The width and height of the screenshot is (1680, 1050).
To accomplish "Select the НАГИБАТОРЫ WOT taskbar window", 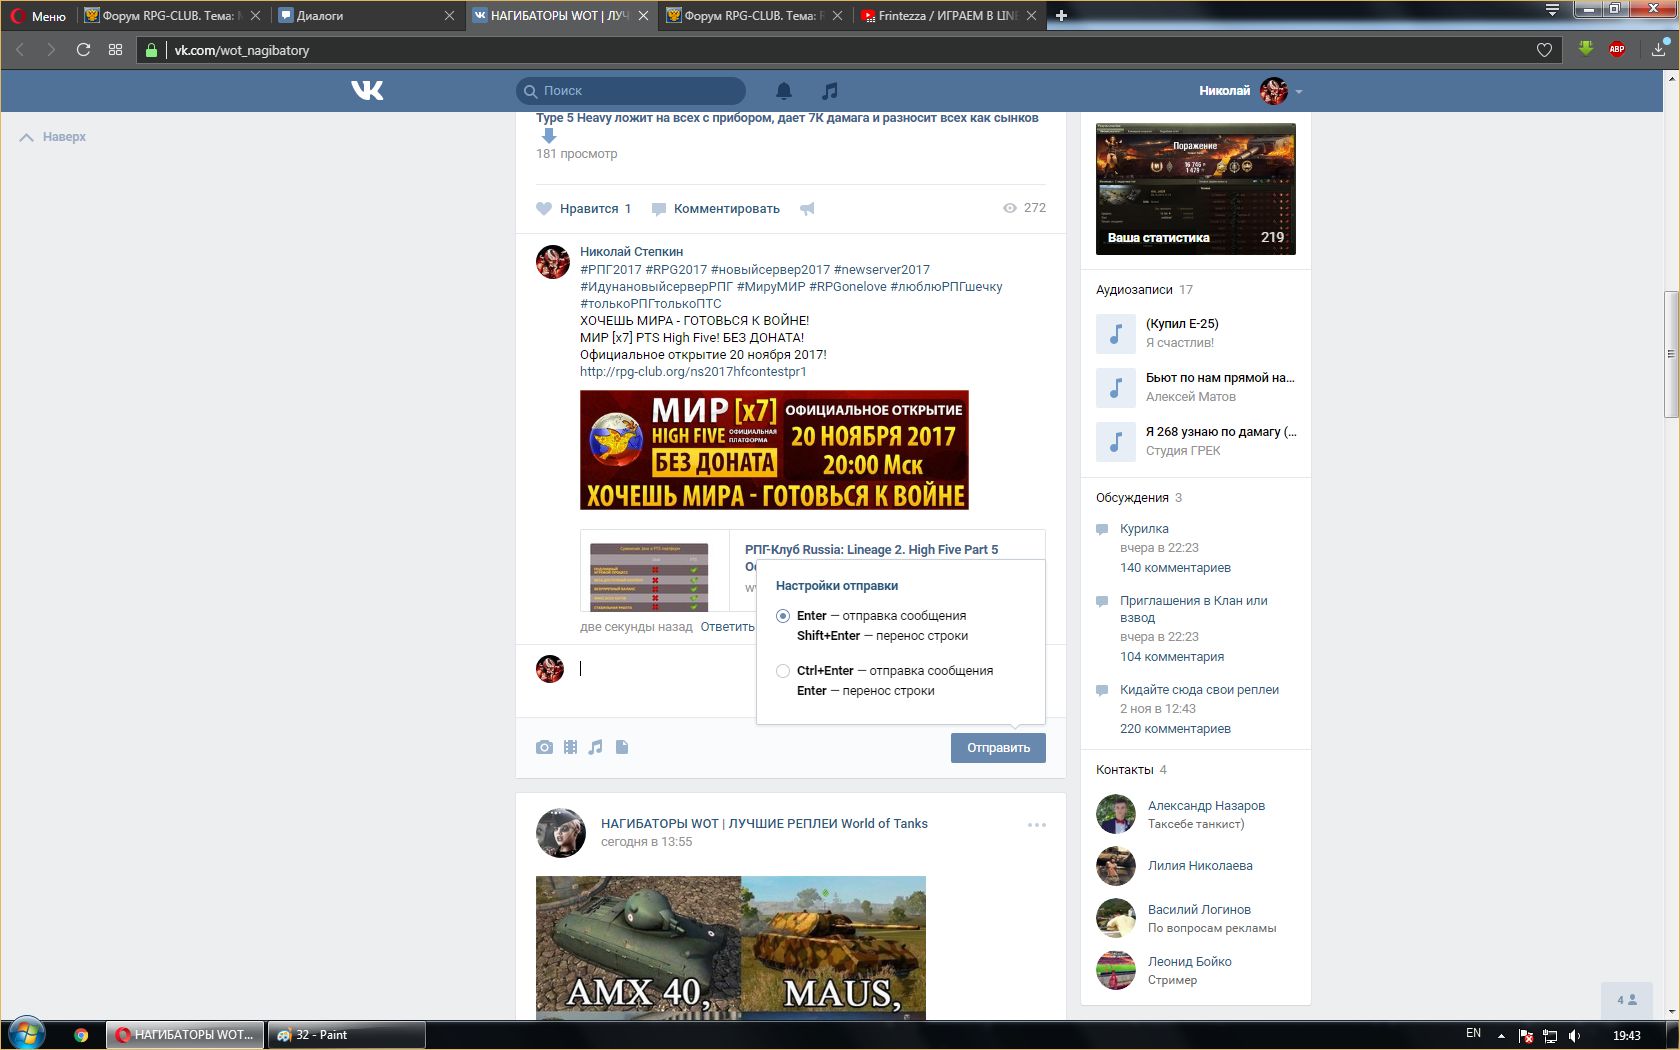I will coord(186,1035).
